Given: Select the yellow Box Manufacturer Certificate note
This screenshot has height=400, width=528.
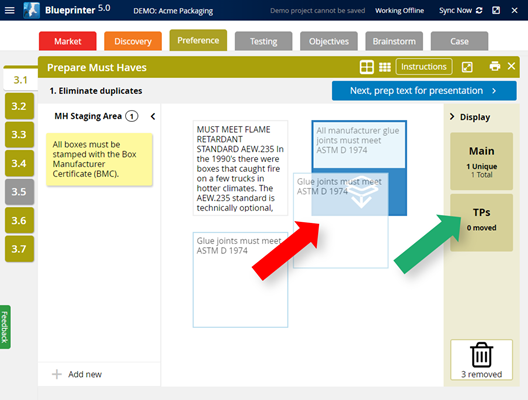Looking at the screenshot, I should 99,159.
